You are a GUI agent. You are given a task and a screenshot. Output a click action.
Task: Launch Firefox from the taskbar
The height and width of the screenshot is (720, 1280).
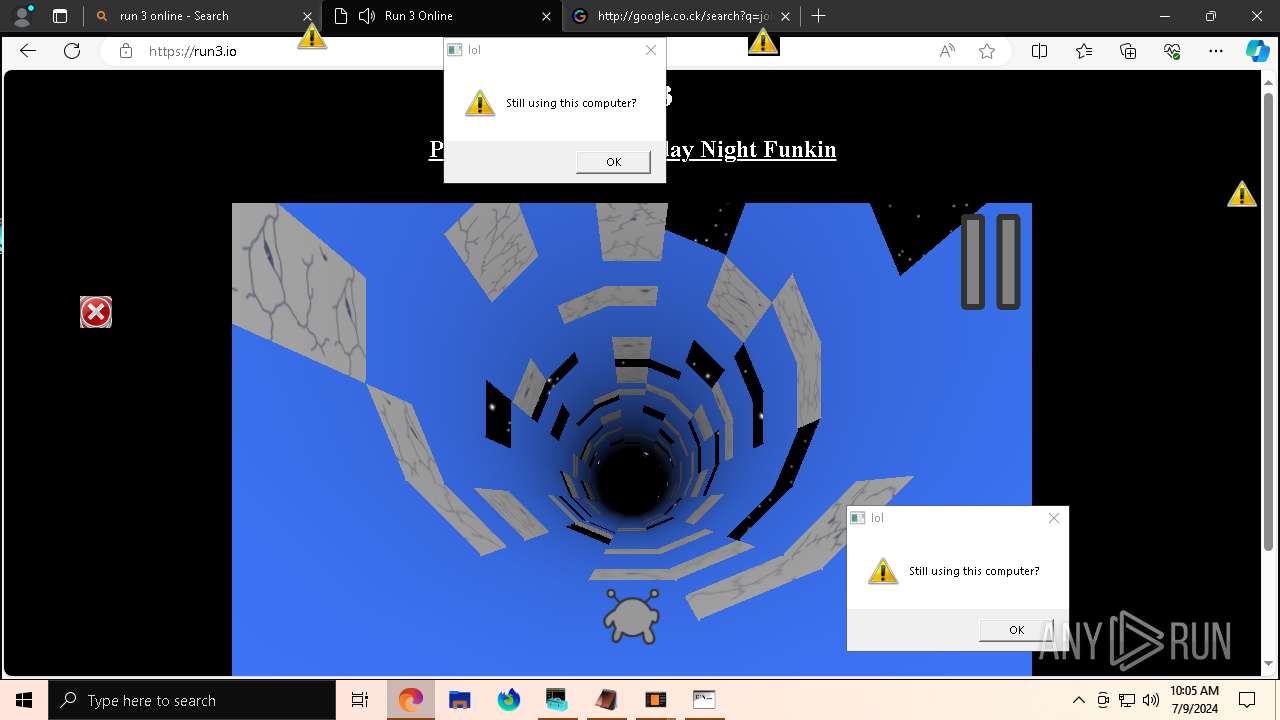(509, 700)
